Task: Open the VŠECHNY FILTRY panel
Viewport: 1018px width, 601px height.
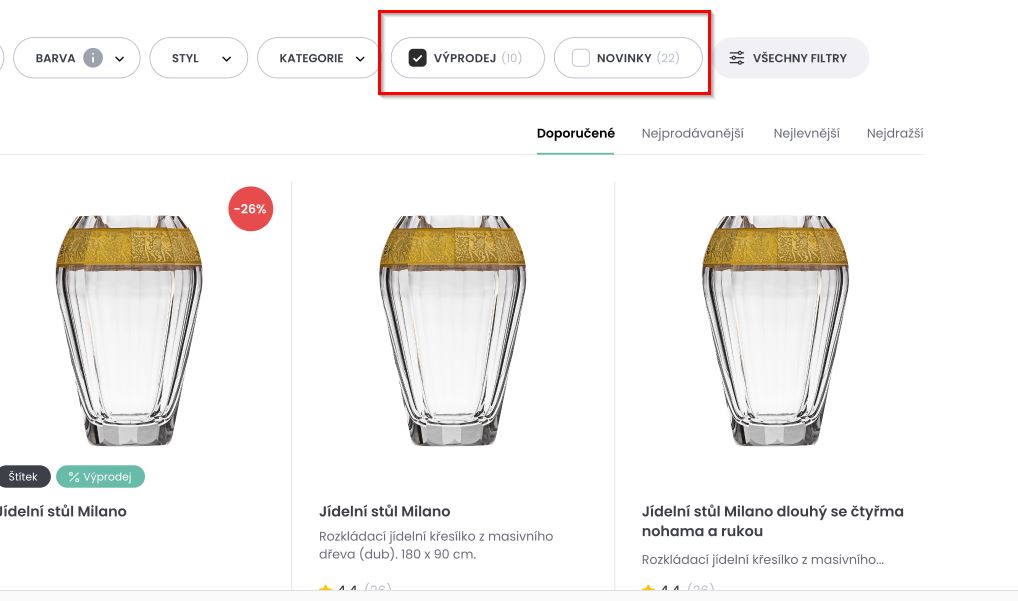Action: 790,57
